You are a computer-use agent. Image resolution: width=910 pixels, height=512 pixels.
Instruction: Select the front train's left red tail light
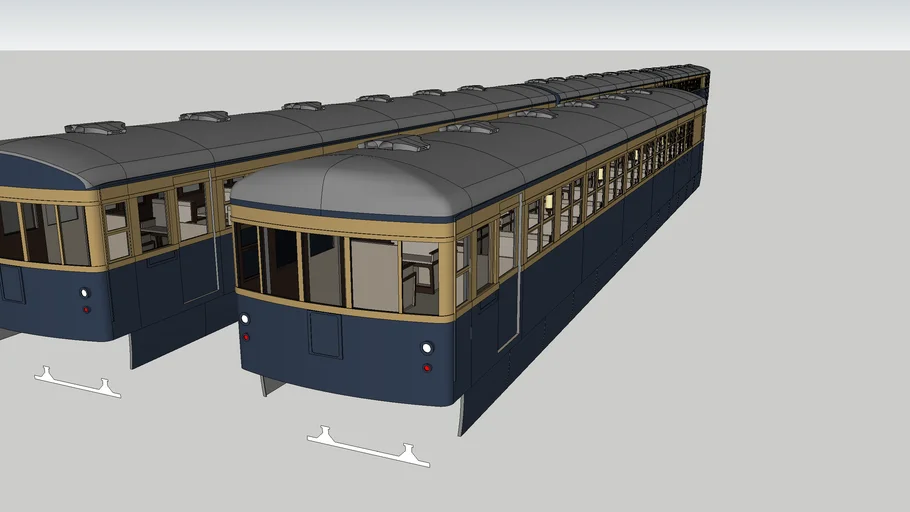click(x=244, y=338)
